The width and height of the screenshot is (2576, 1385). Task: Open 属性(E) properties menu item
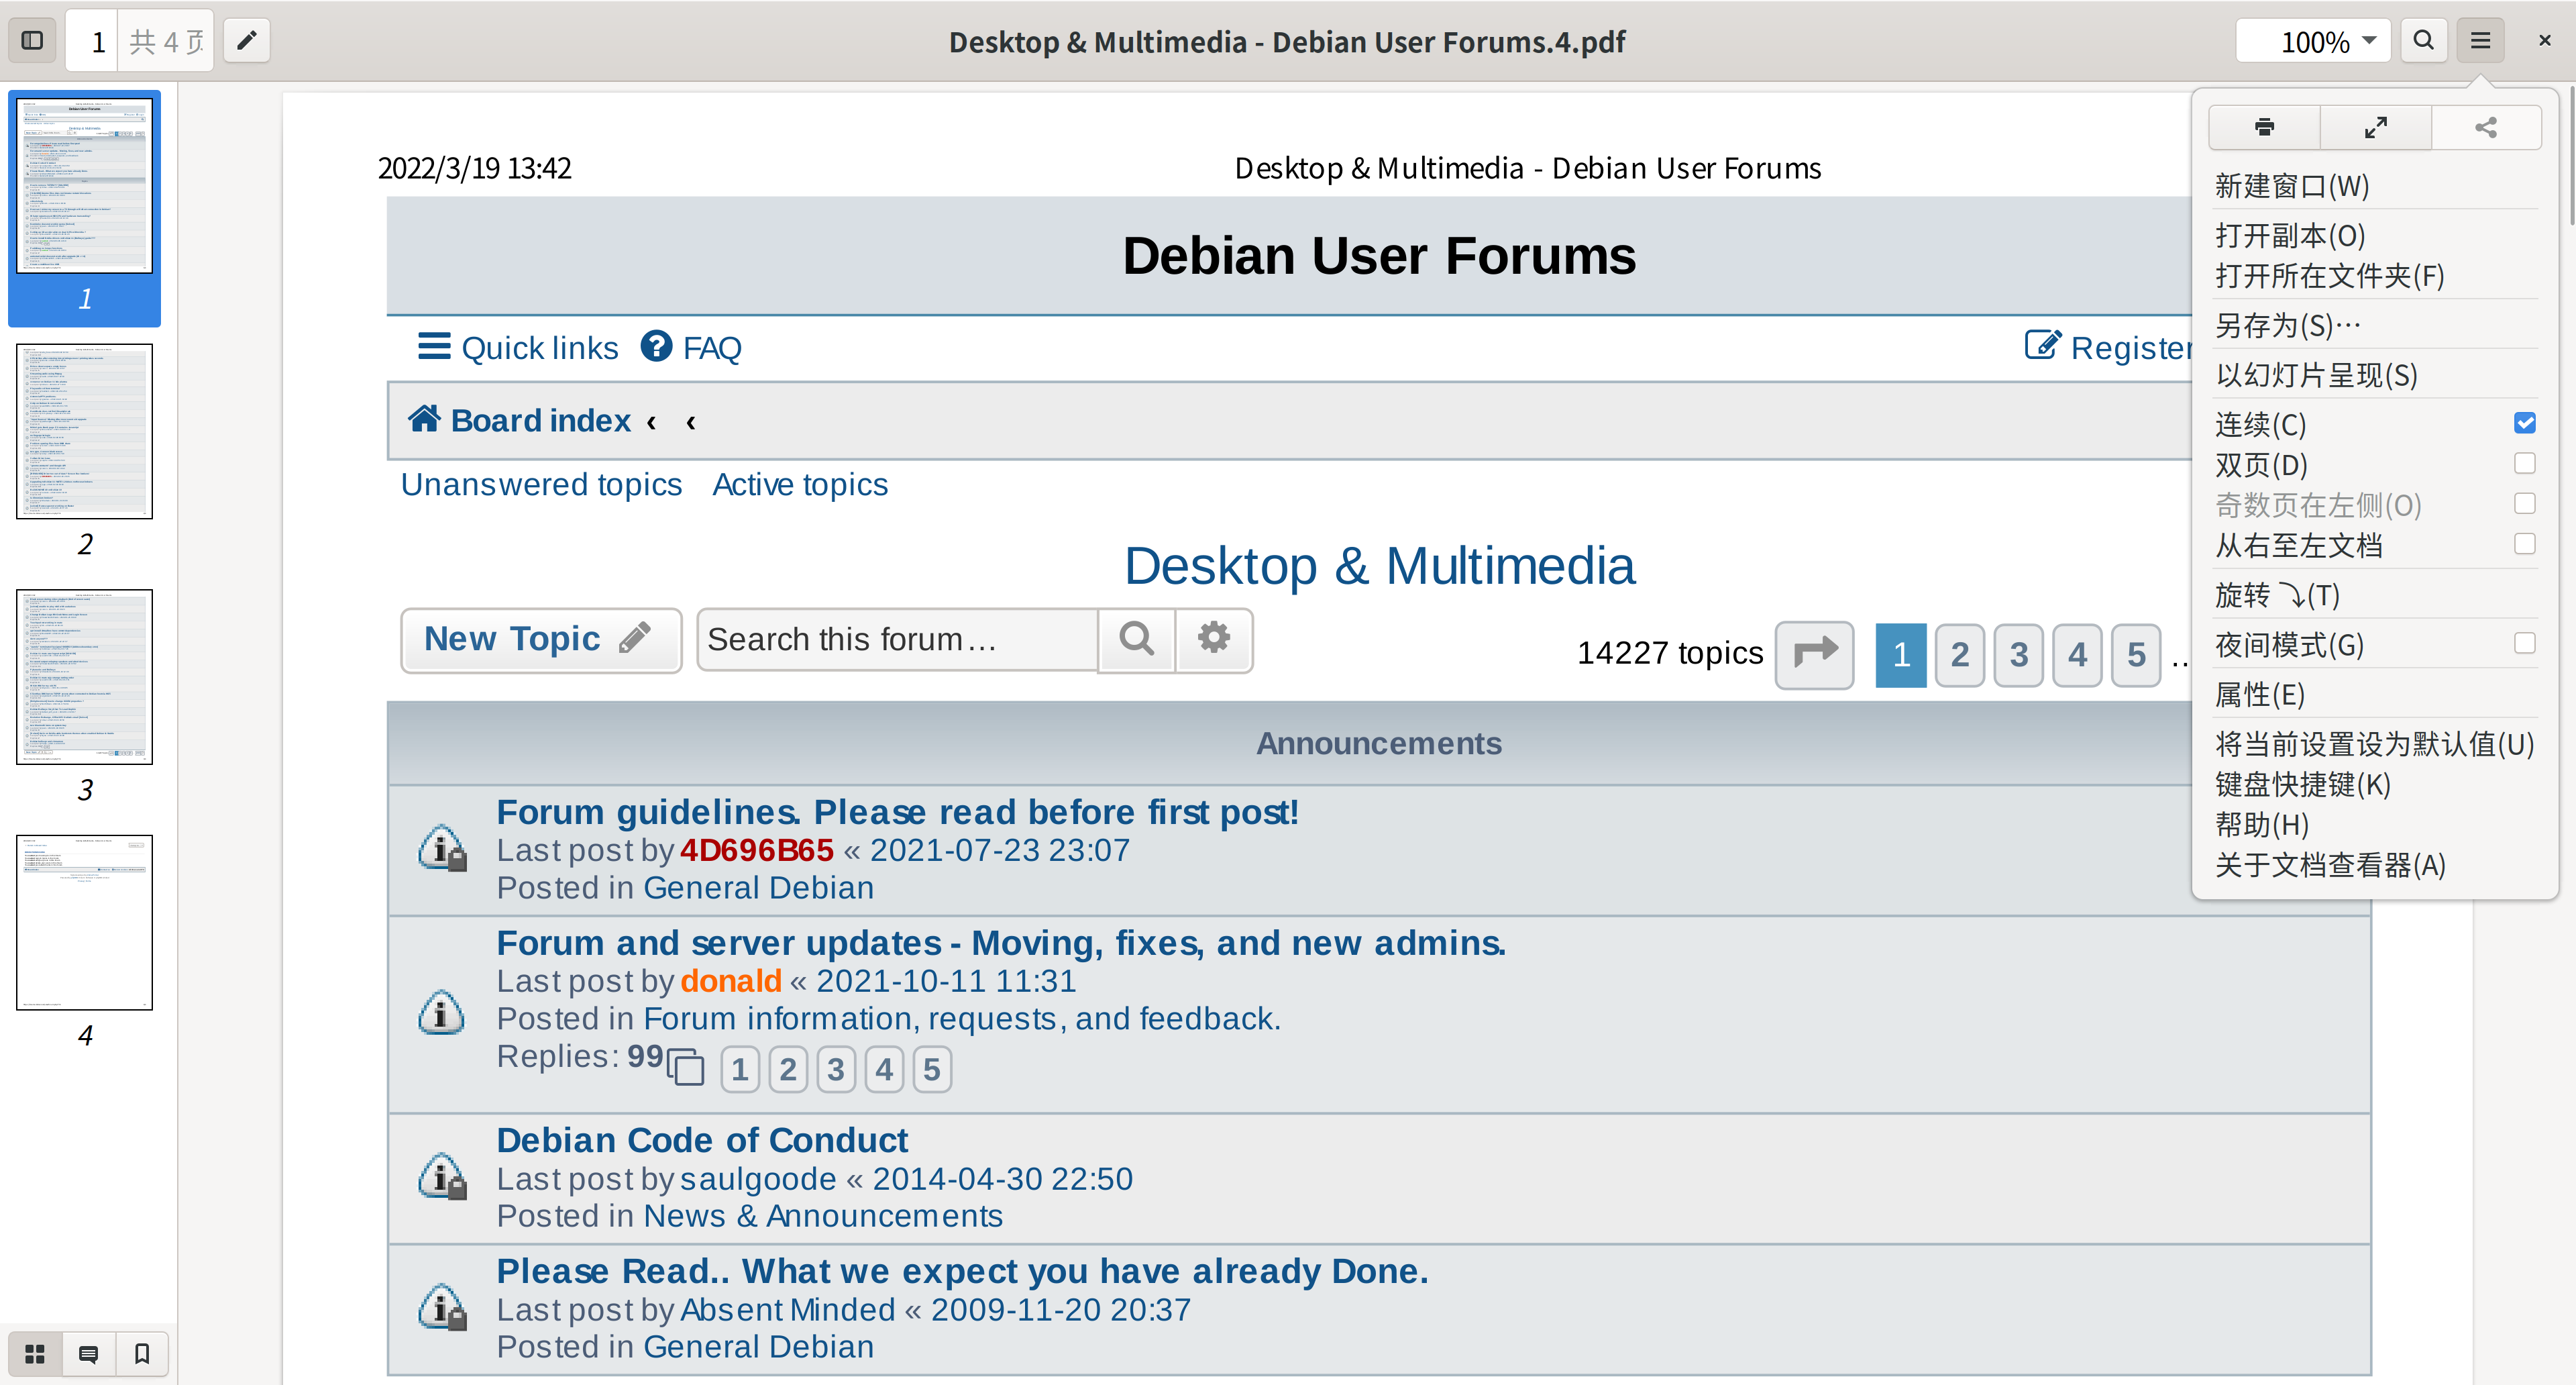[2374, 694]
